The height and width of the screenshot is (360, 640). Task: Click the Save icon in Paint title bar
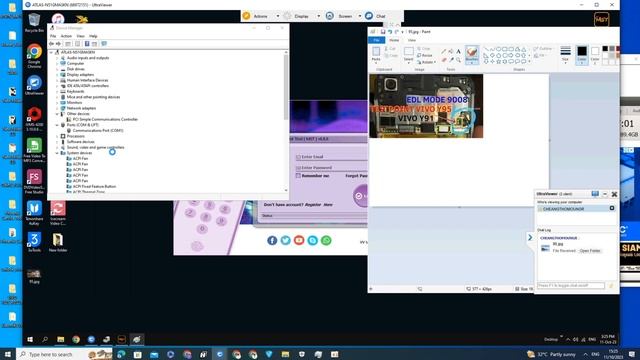click(383, 31)
